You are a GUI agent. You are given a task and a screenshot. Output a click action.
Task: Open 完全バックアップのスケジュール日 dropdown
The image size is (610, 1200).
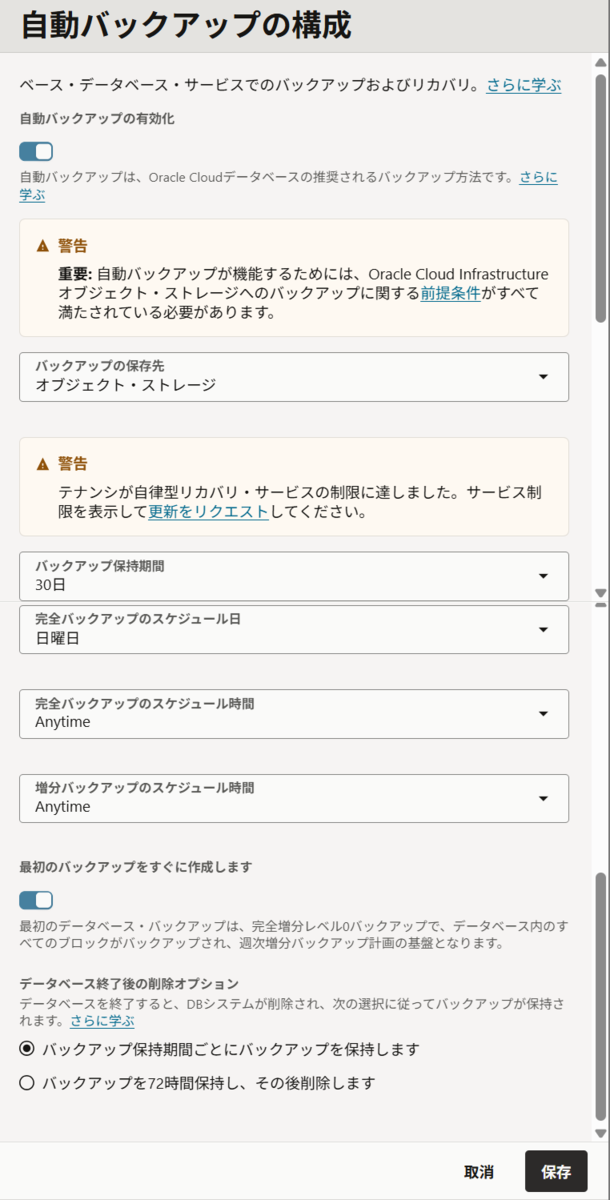tap(294, 630)
